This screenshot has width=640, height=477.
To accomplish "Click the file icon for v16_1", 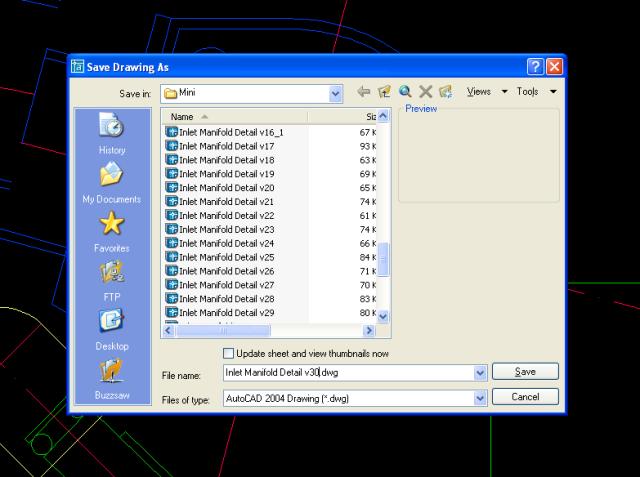I will pos(172,132).
